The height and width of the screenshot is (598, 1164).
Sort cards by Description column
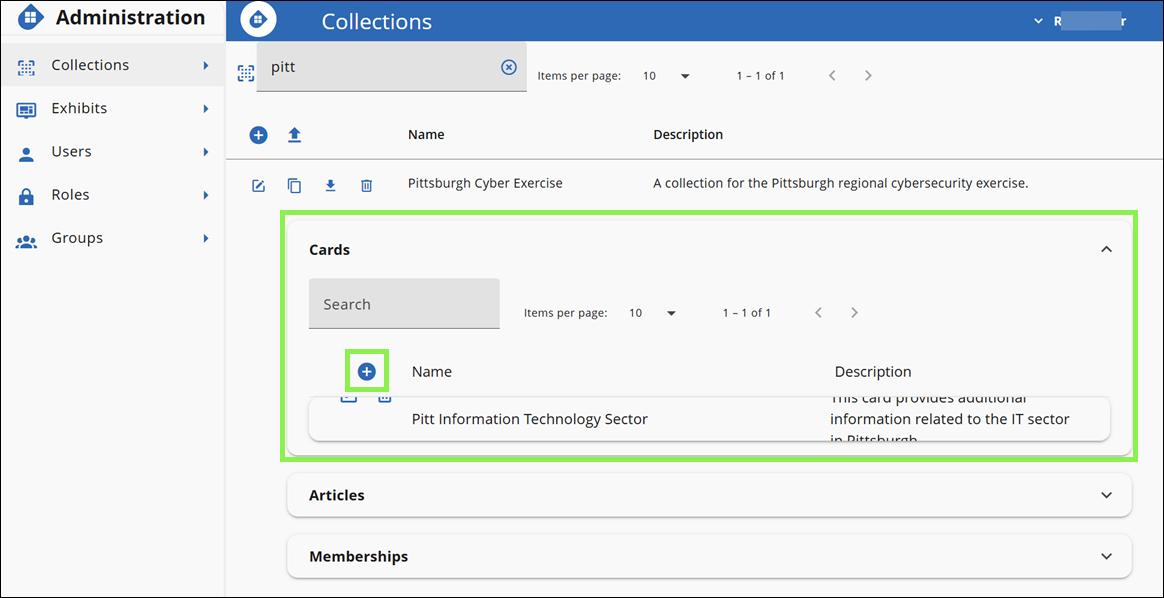[873, 372]
